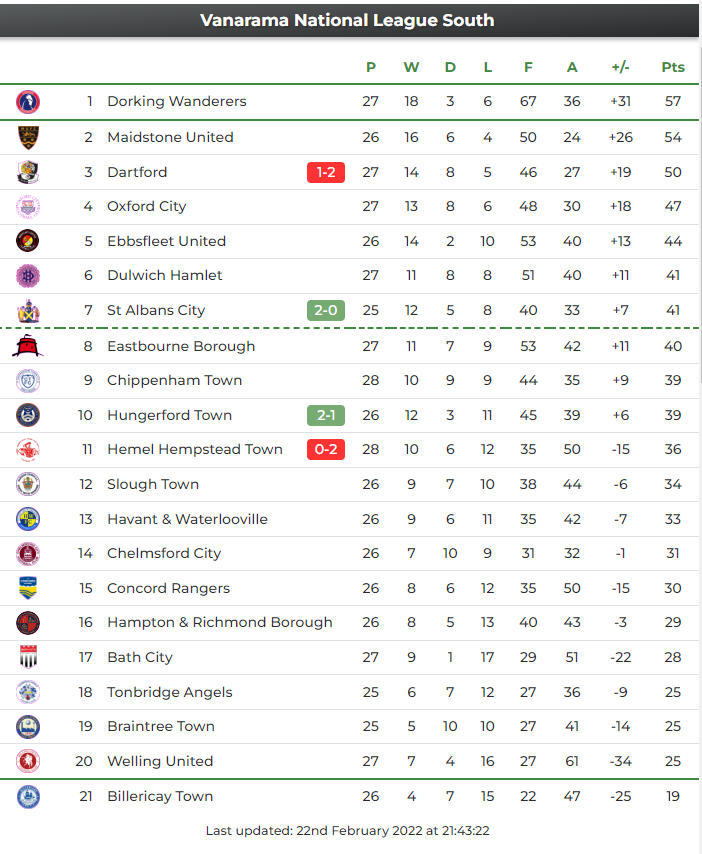Click the Concord Rangers club badge
The image size is (702, 854).
pos(28,588)
